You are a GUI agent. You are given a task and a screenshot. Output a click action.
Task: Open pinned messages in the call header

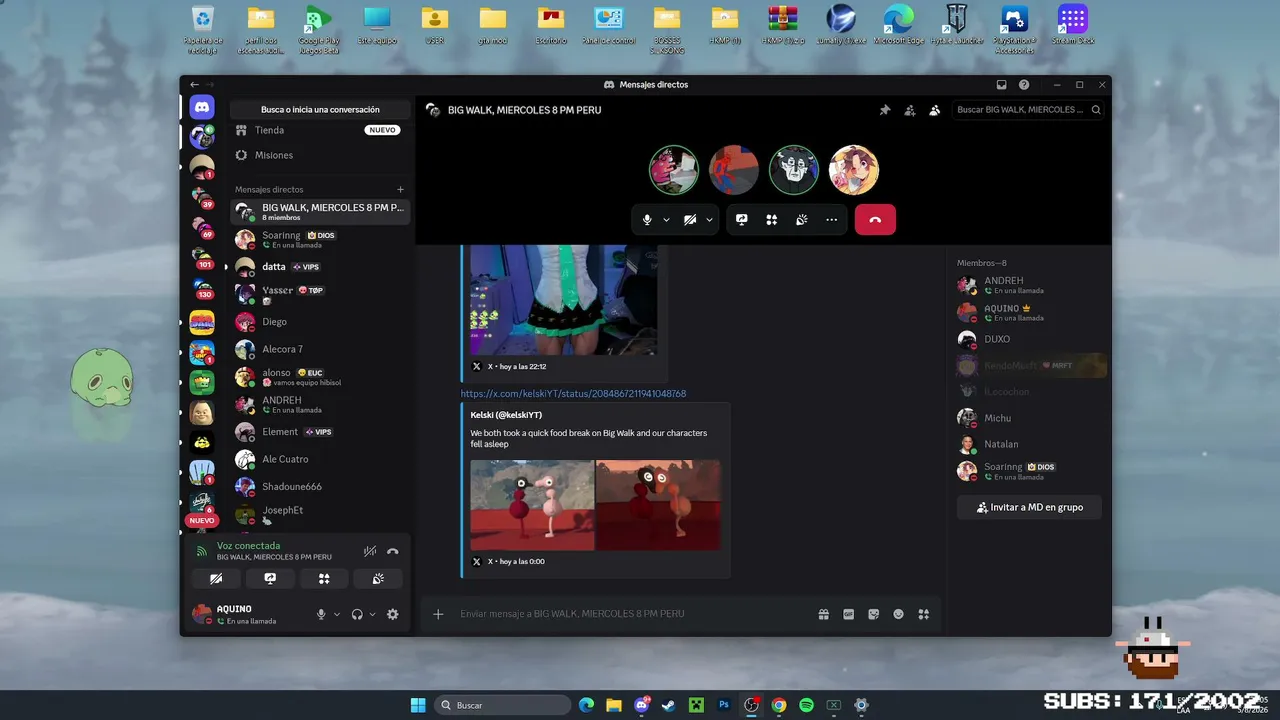(x=884, y=110)
